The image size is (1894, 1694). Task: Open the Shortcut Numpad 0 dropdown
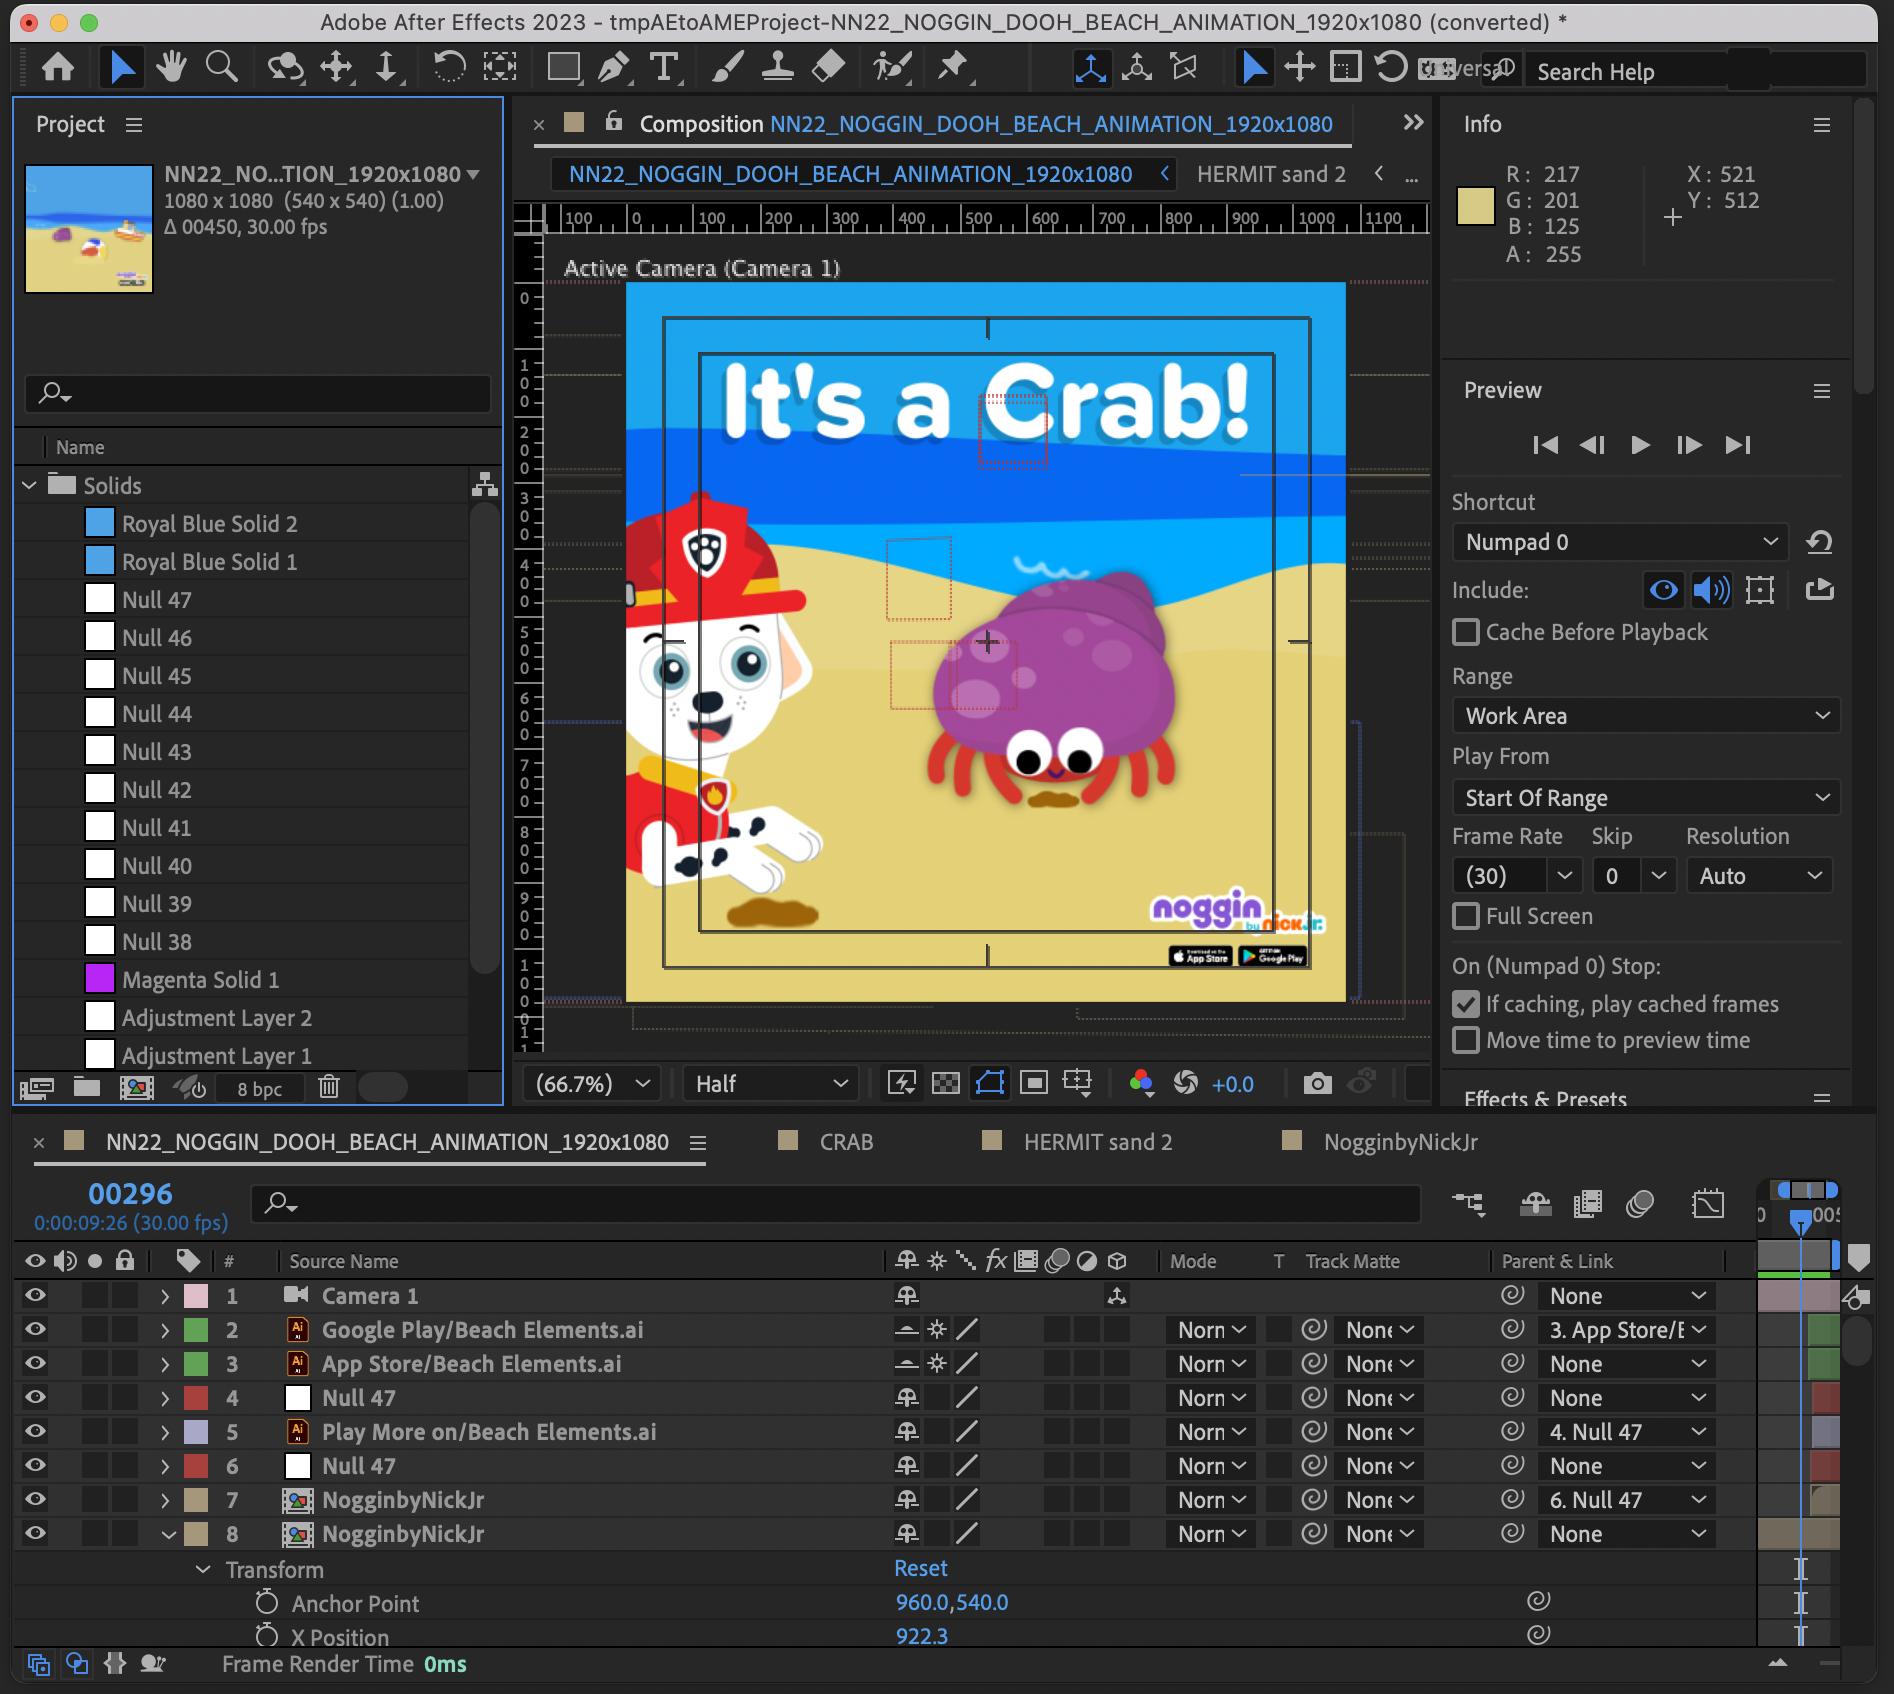tap(1619, 542)
